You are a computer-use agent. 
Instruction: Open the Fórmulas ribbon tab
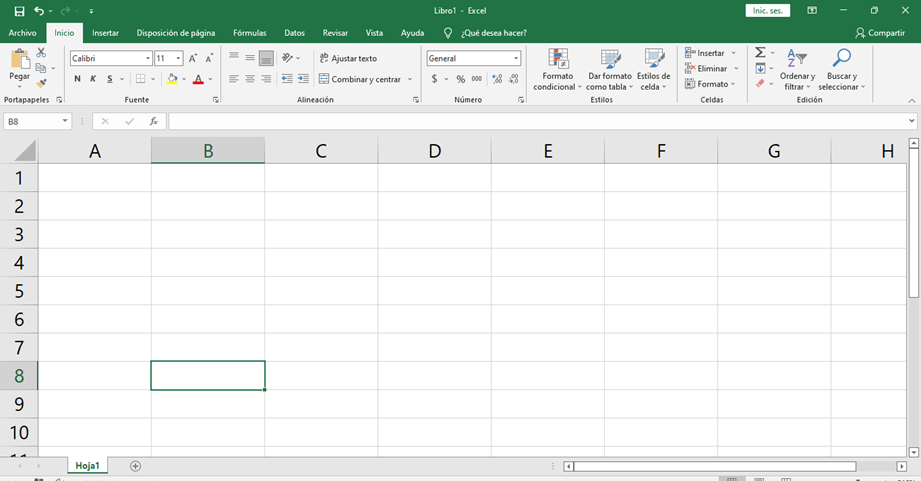[x=249, y=33]
